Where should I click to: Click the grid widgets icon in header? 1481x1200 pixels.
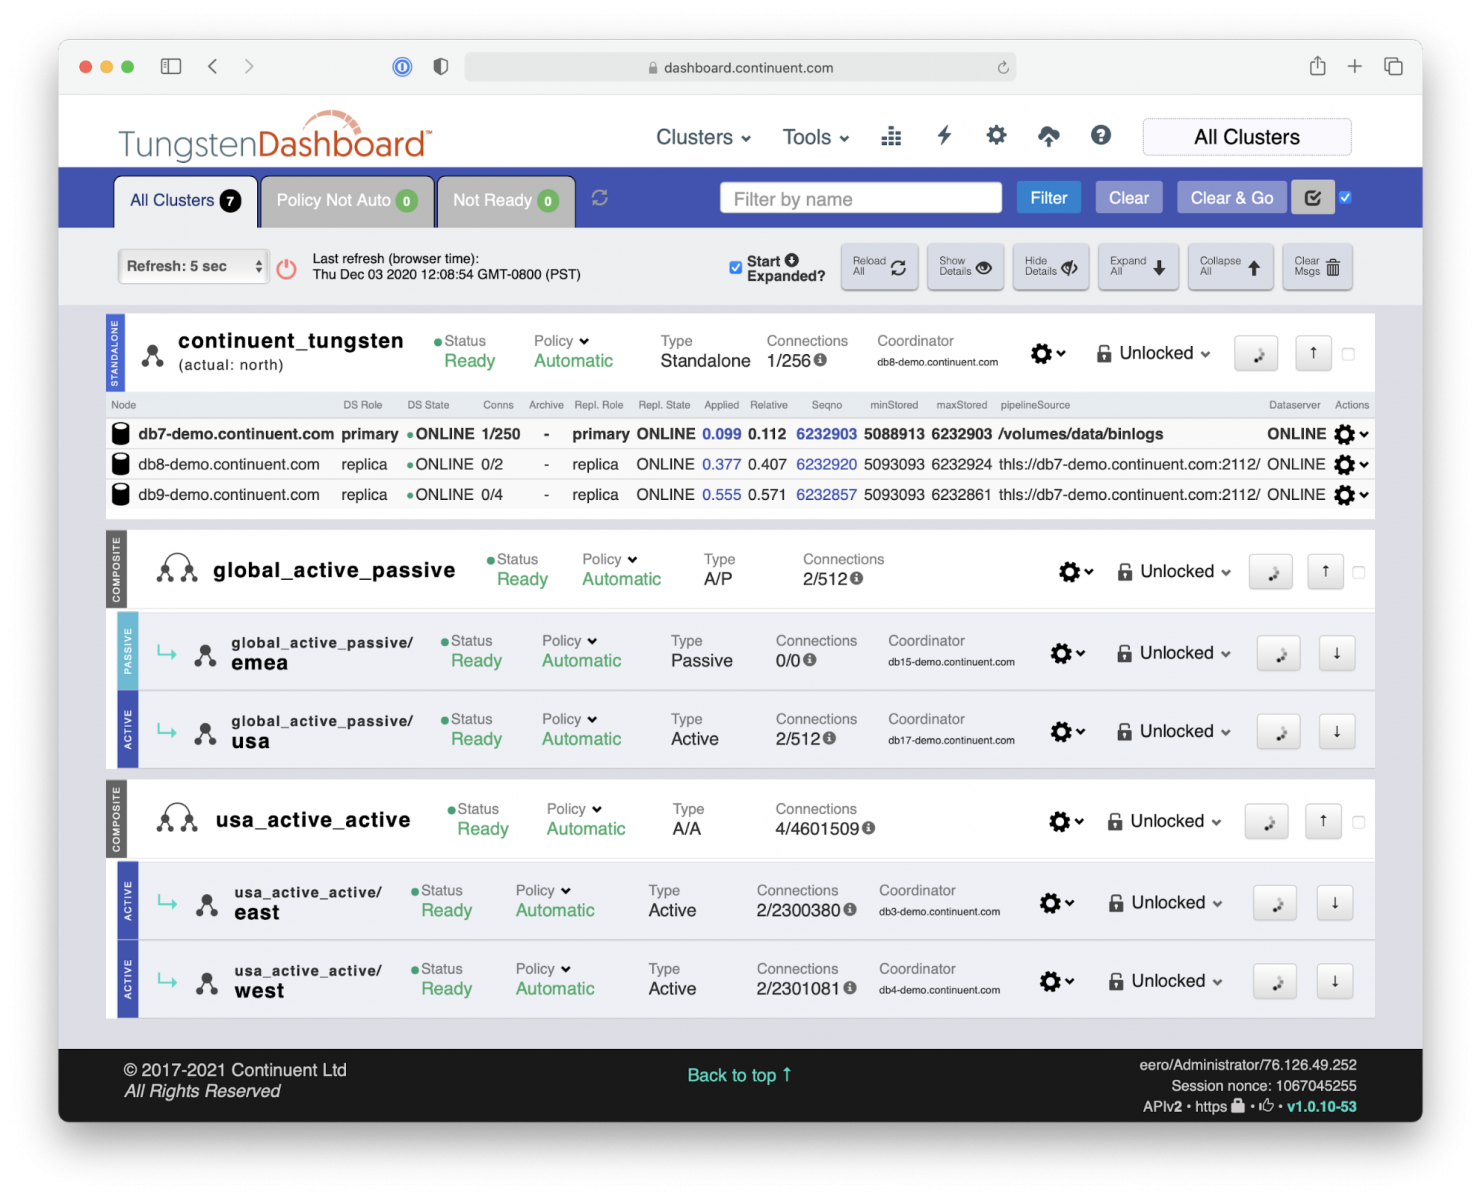891,137
